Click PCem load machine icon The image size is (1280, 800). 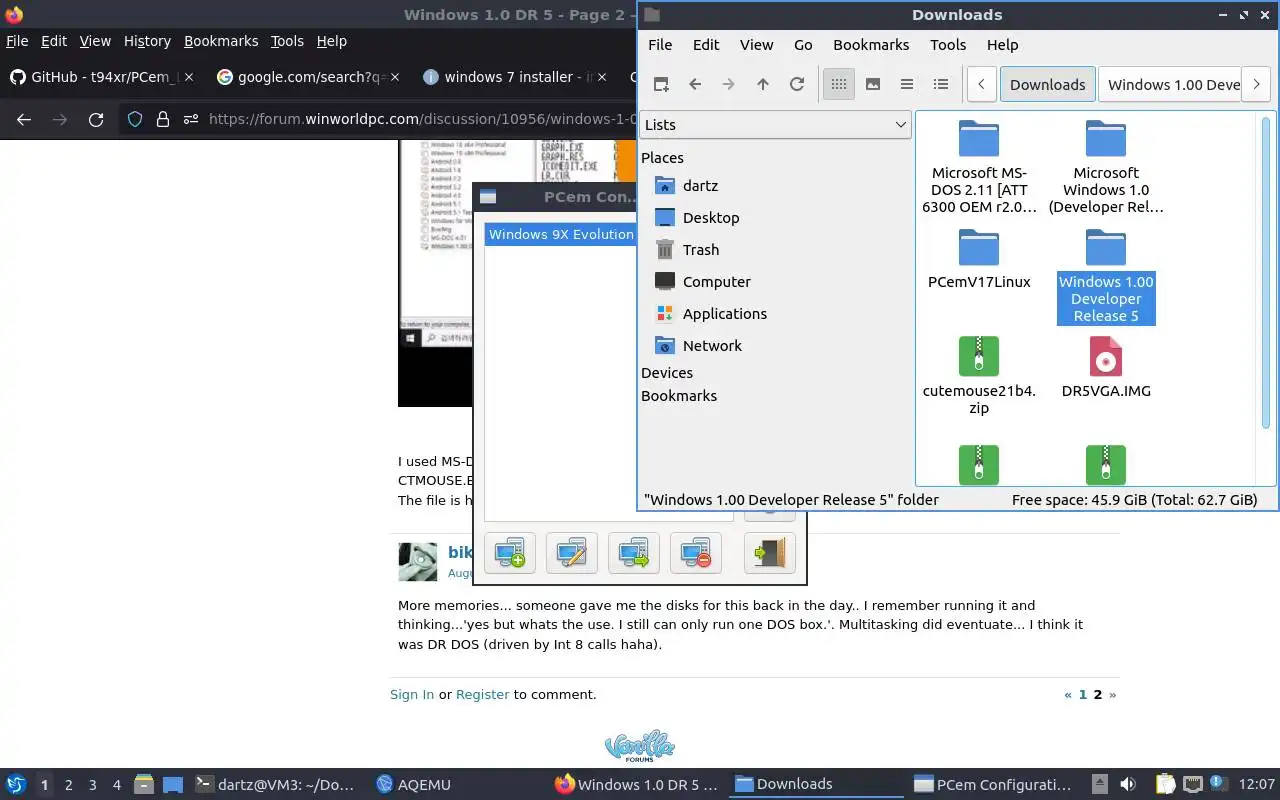[x=634, y=553]
